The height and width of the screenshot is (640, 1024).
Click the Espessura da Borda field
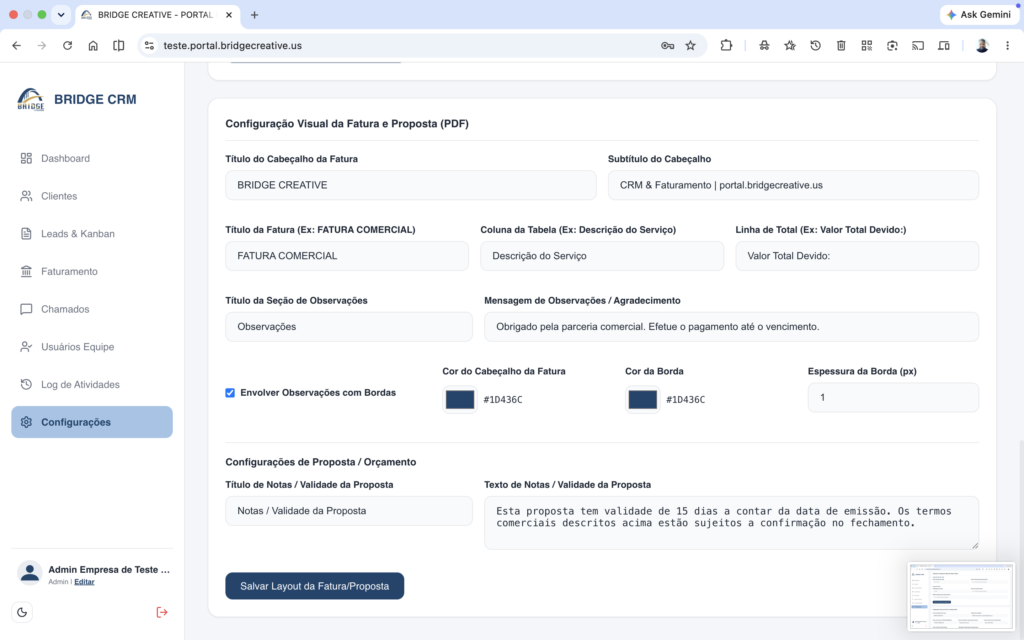click(893, 397)
